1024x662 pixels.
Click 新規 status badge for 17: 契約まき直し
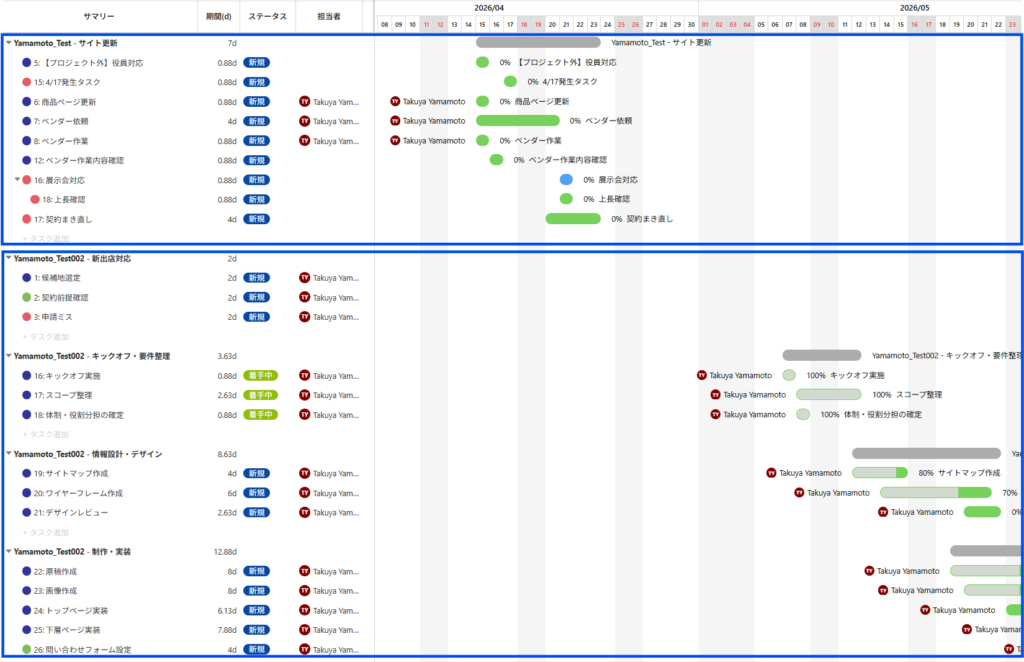[x=256, y=219]
